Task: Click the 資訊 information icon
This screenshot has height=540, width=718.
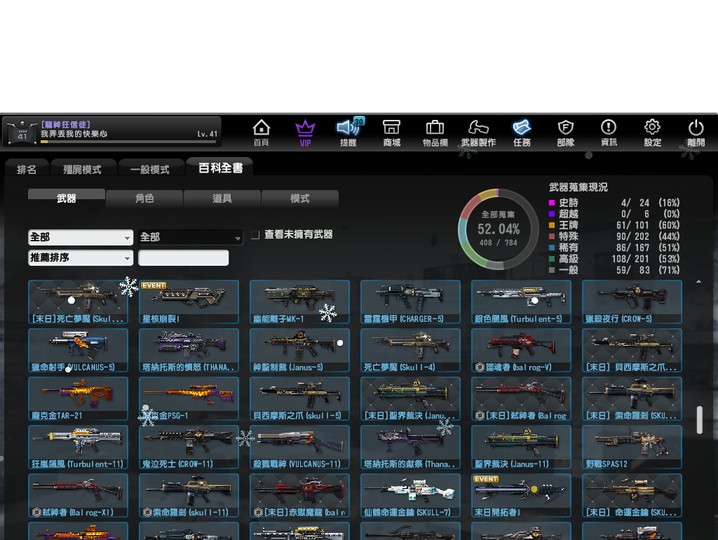Action: 608,132
